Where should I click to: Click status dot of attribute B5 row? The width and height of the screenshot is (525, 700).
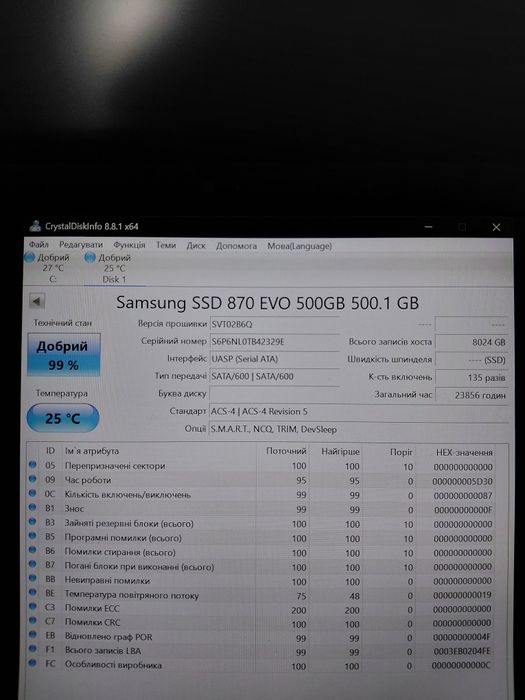(32, 536)
